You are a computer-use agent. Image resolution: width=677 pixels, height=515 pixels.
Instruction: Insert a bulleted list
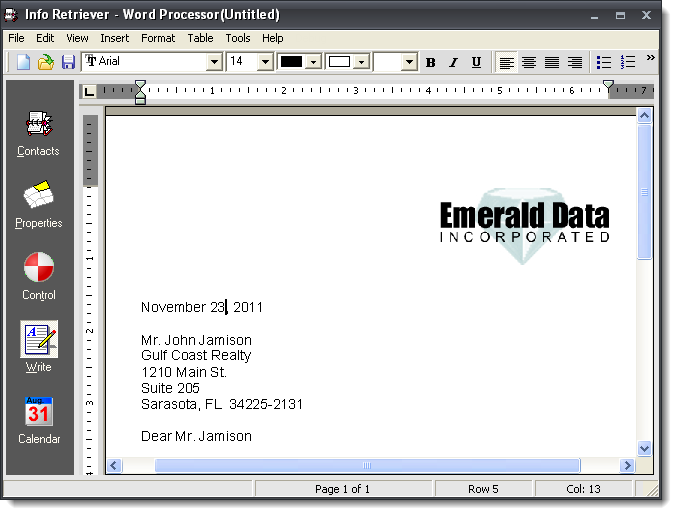coord(604,62)
